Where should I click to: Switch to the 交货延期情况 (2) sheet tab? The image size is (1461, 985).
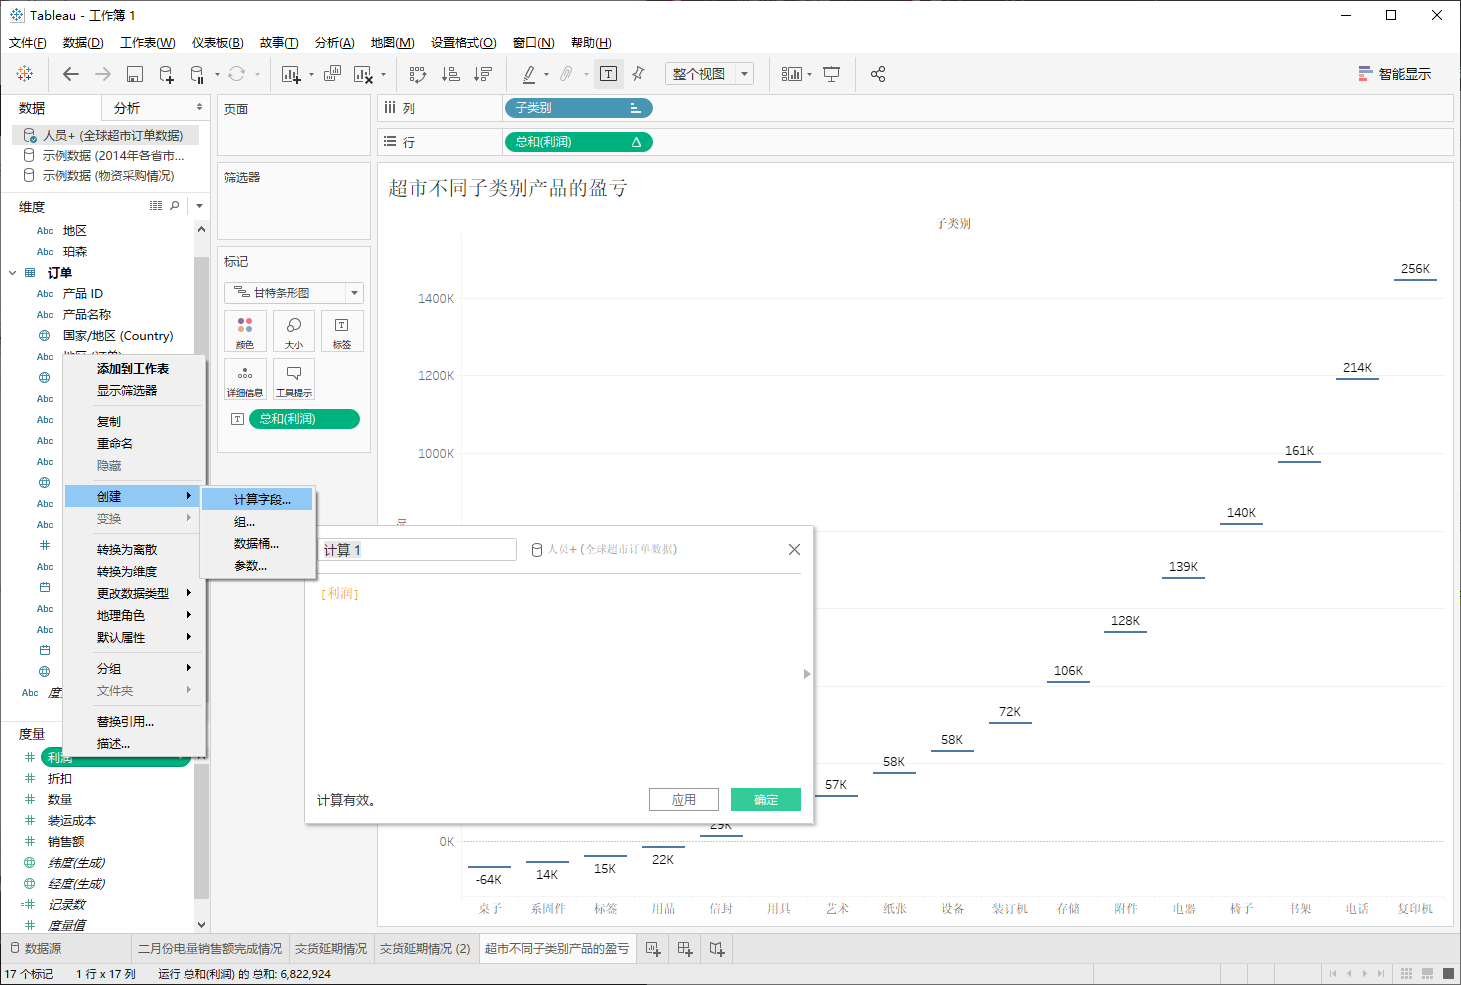coord(425,949)
